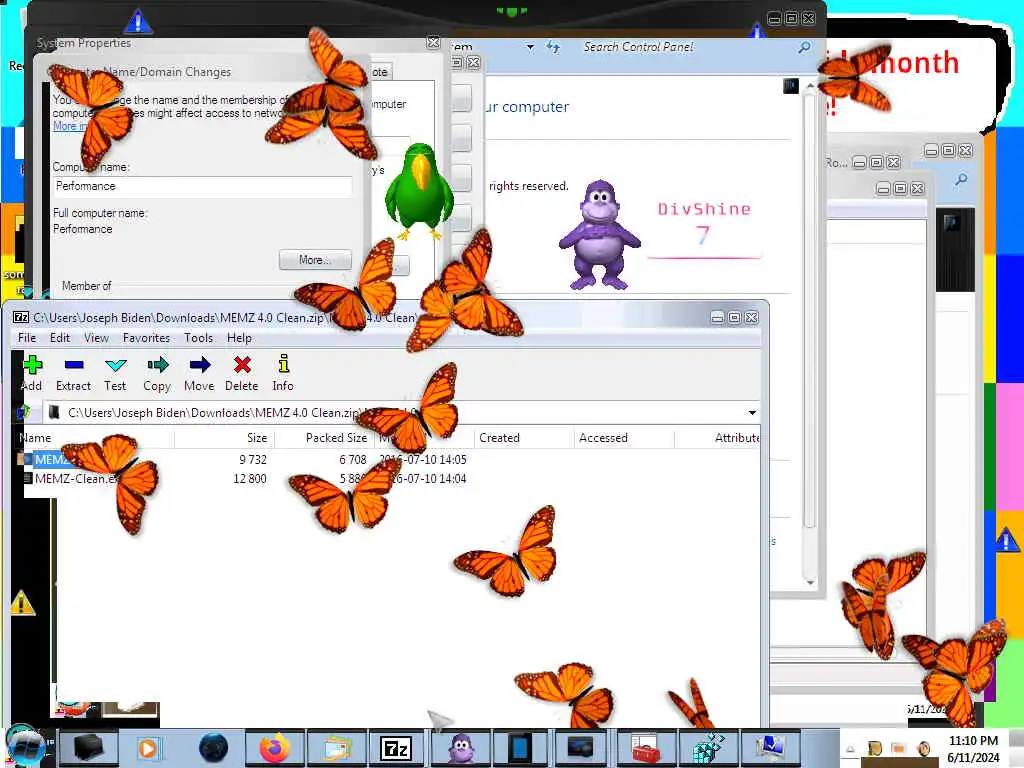Viewport: 1024px width, 768px height.
Task: Click the size value 9 732
Action: point(253,460)
